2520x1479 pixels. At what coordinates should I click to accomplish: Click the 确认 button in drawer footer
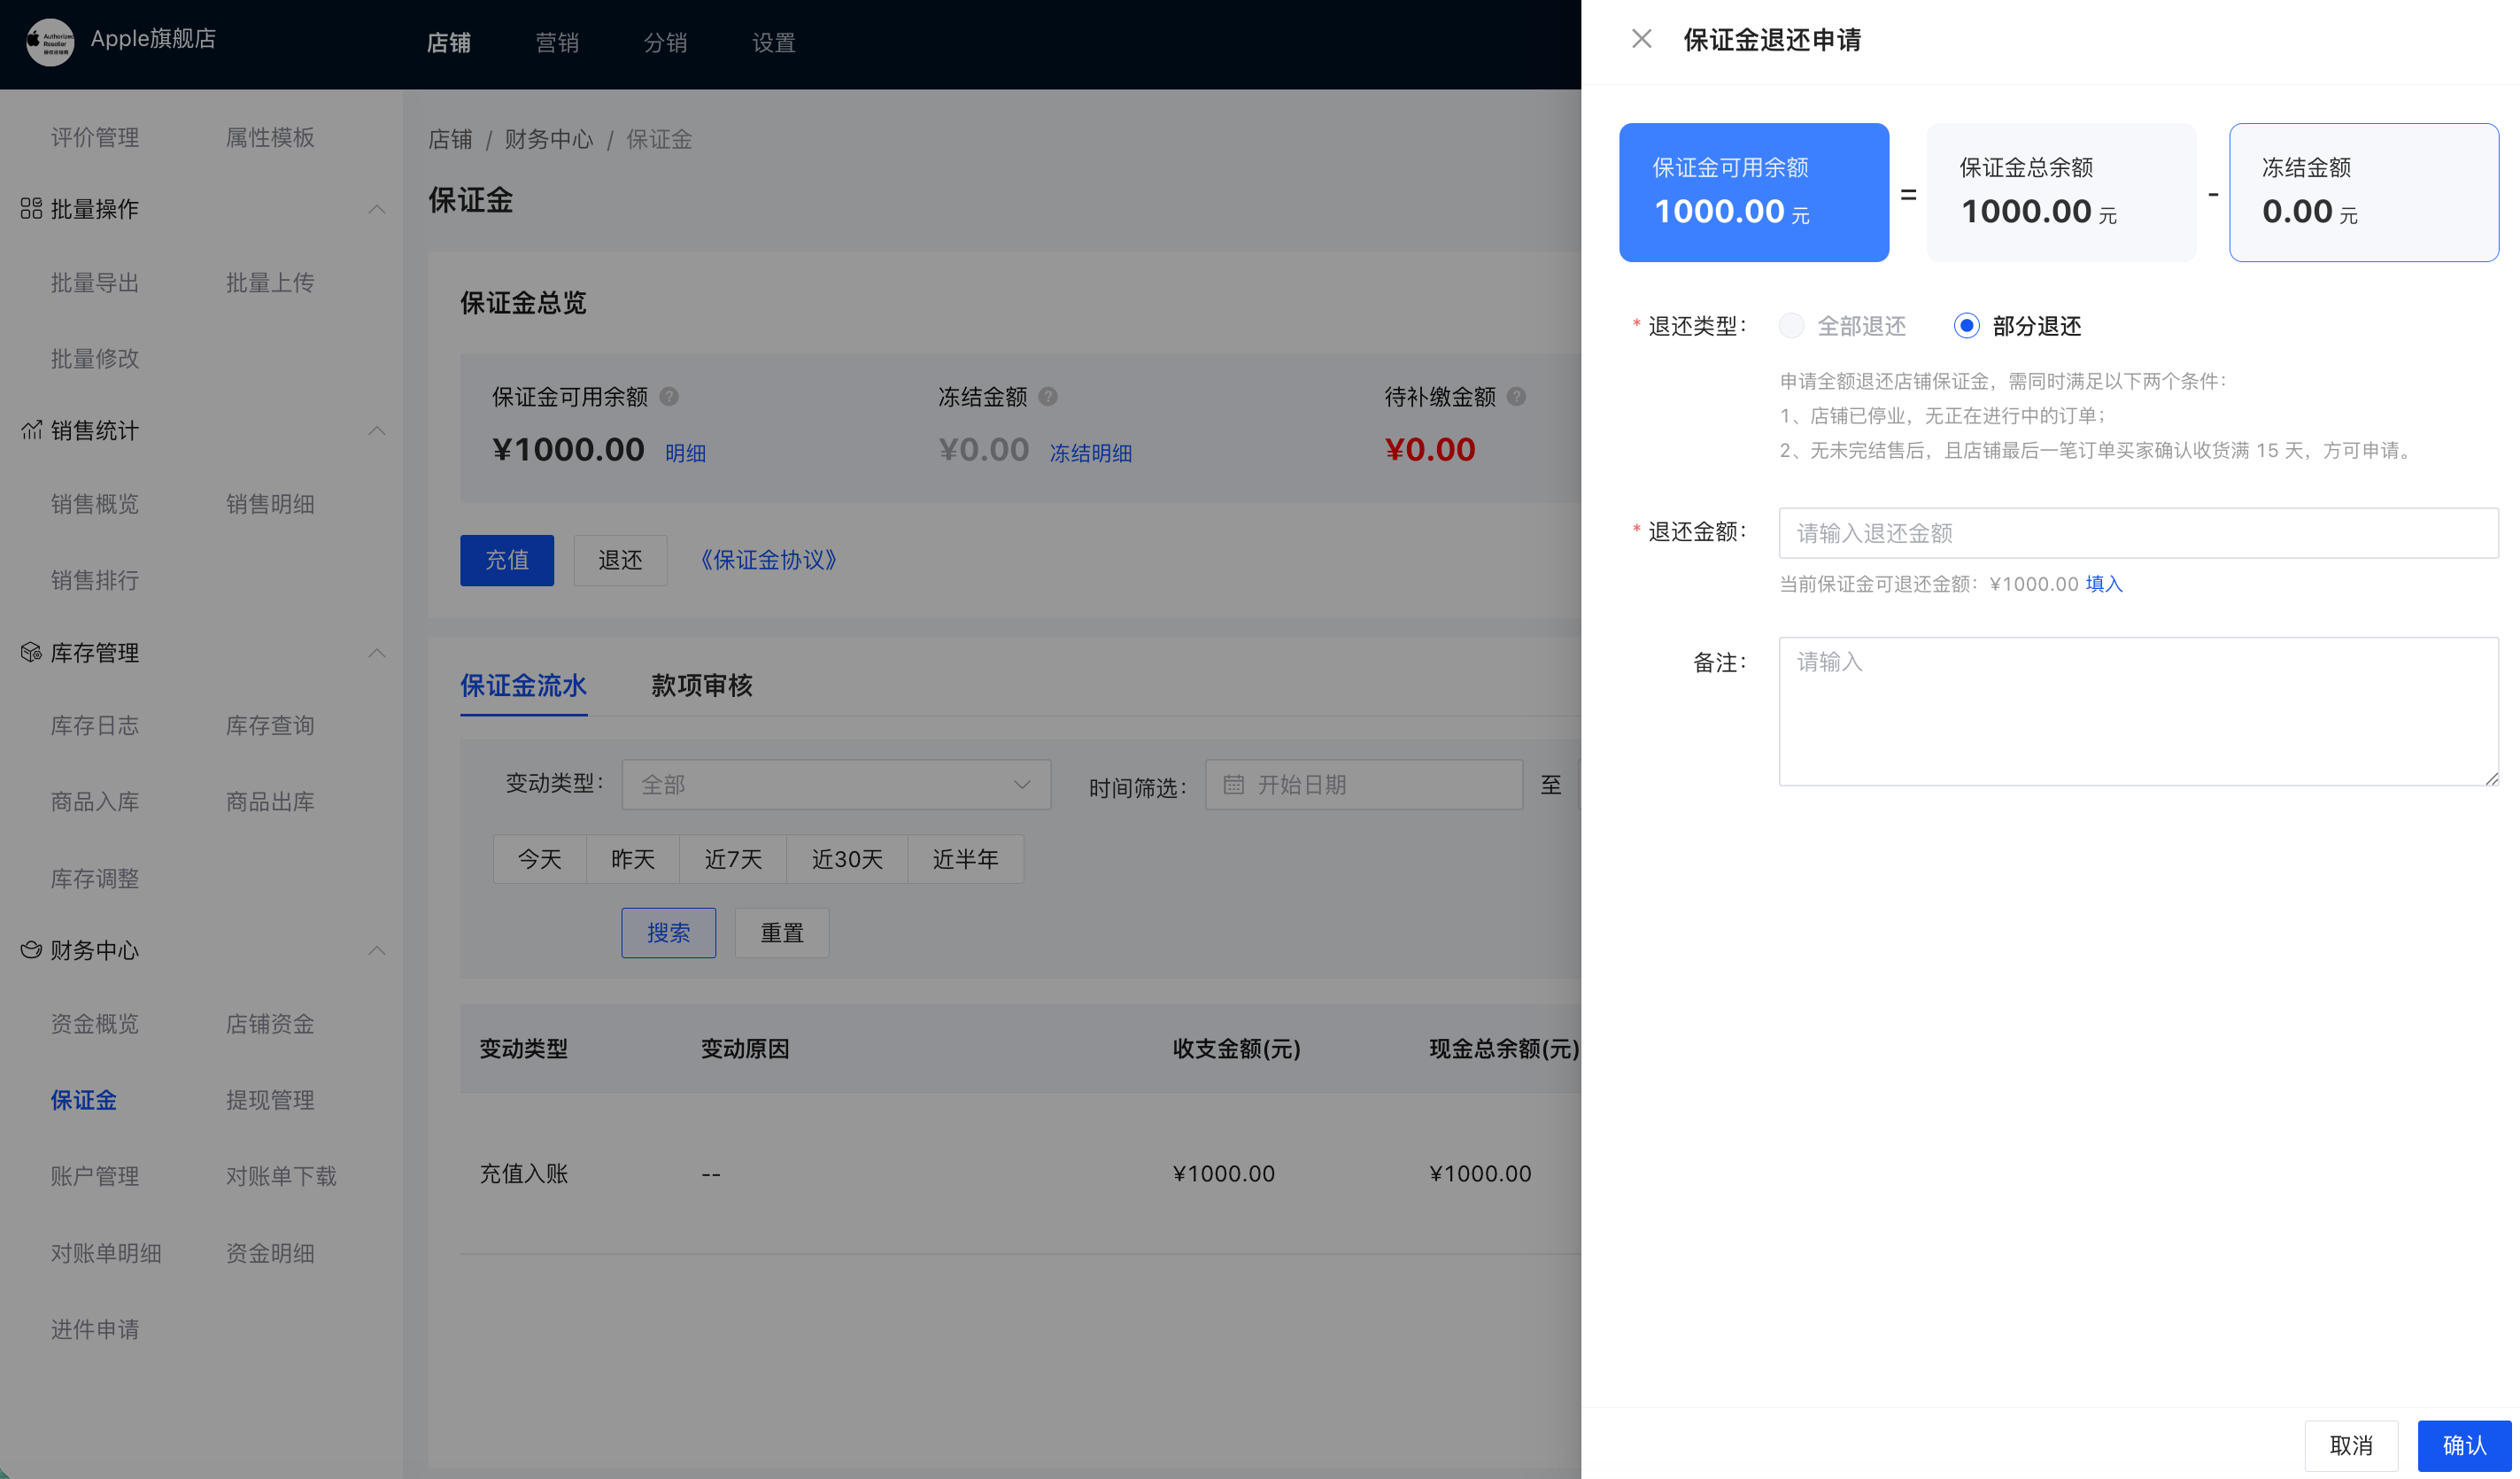pos(2464,1445)
